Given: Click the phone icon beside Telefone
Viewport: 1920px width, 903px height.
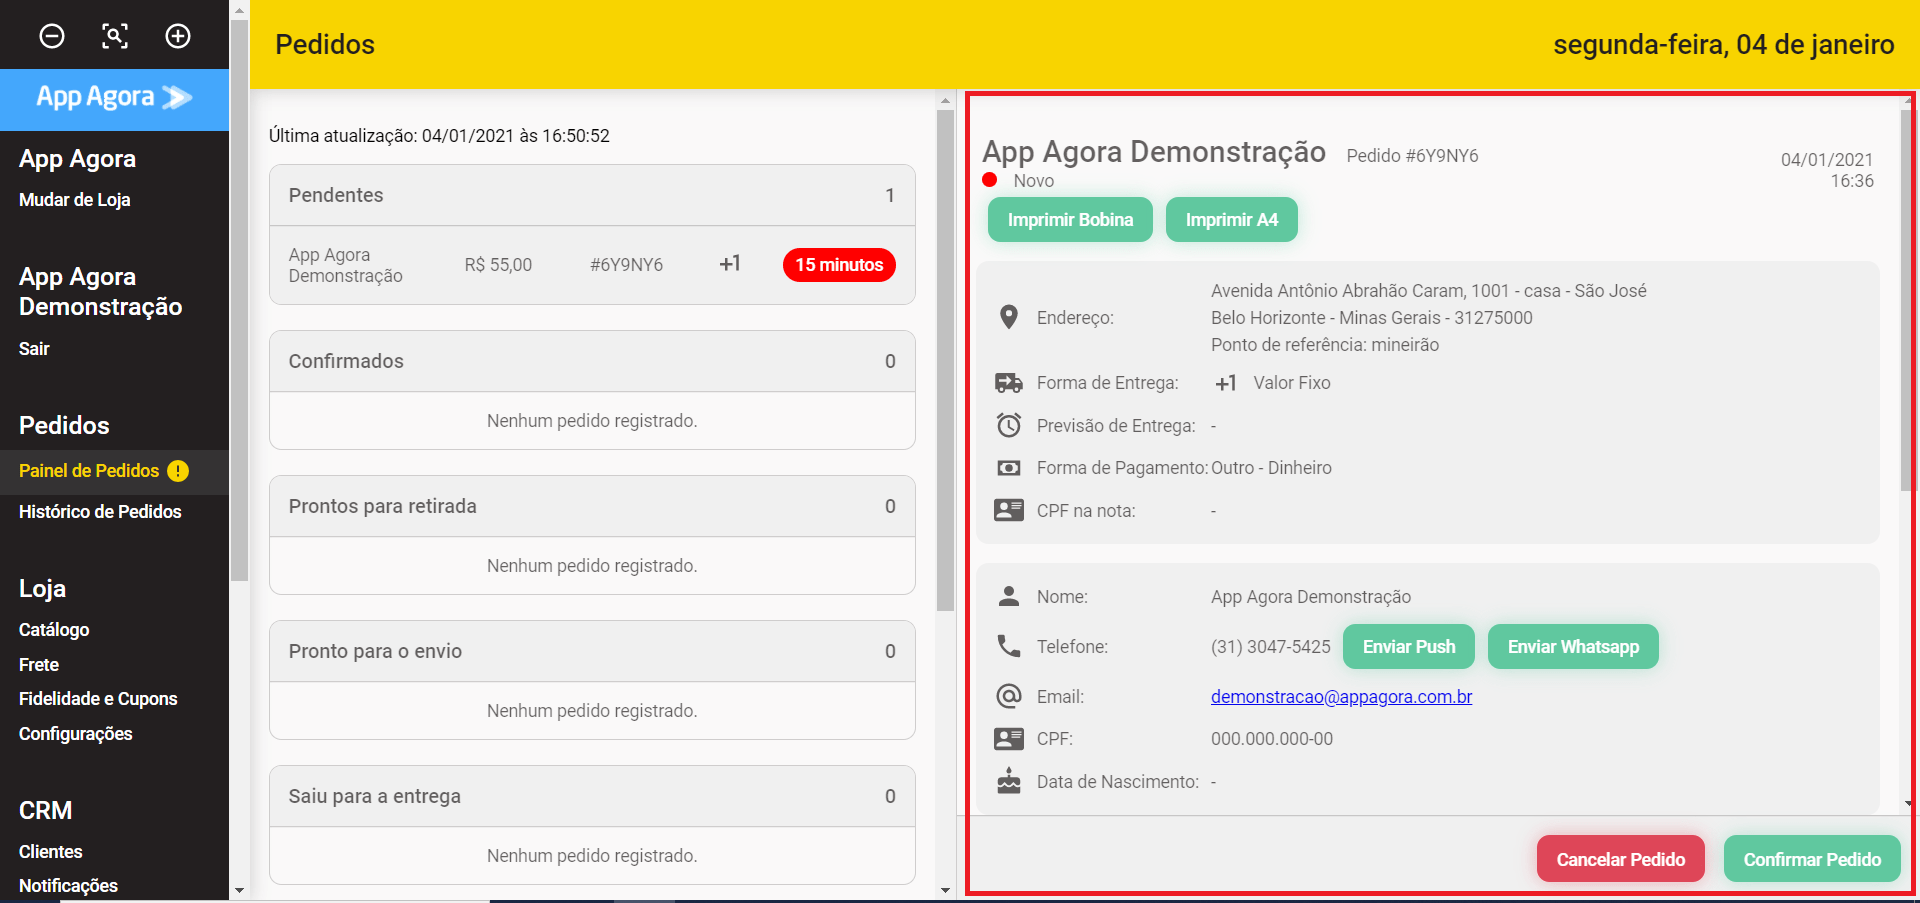Looking at the screenshot, I should (1009, 646).
